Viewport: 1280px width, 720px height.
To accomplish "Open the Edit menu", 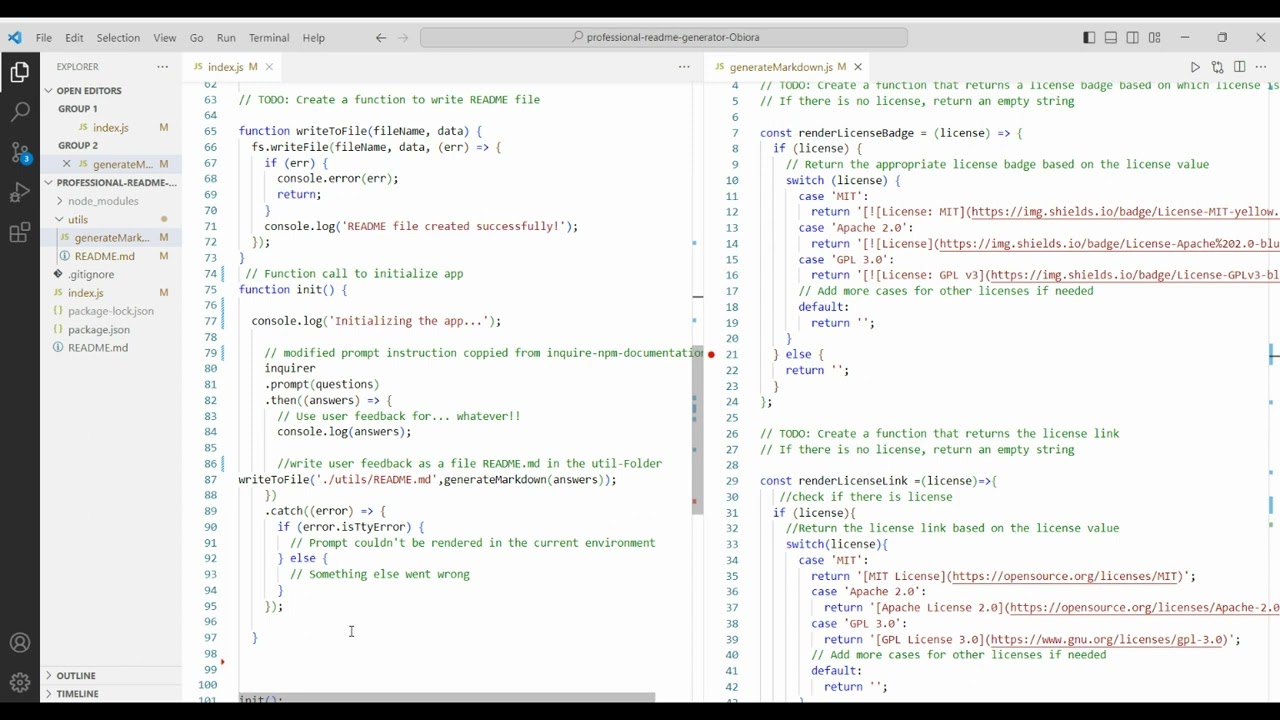I will tap(74, 38).
